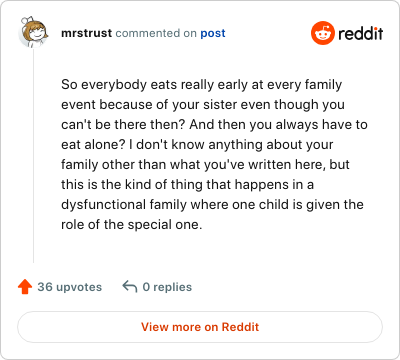Click the Reddit Snoo logo icon
400x360 pixels.
coord(322,33)
